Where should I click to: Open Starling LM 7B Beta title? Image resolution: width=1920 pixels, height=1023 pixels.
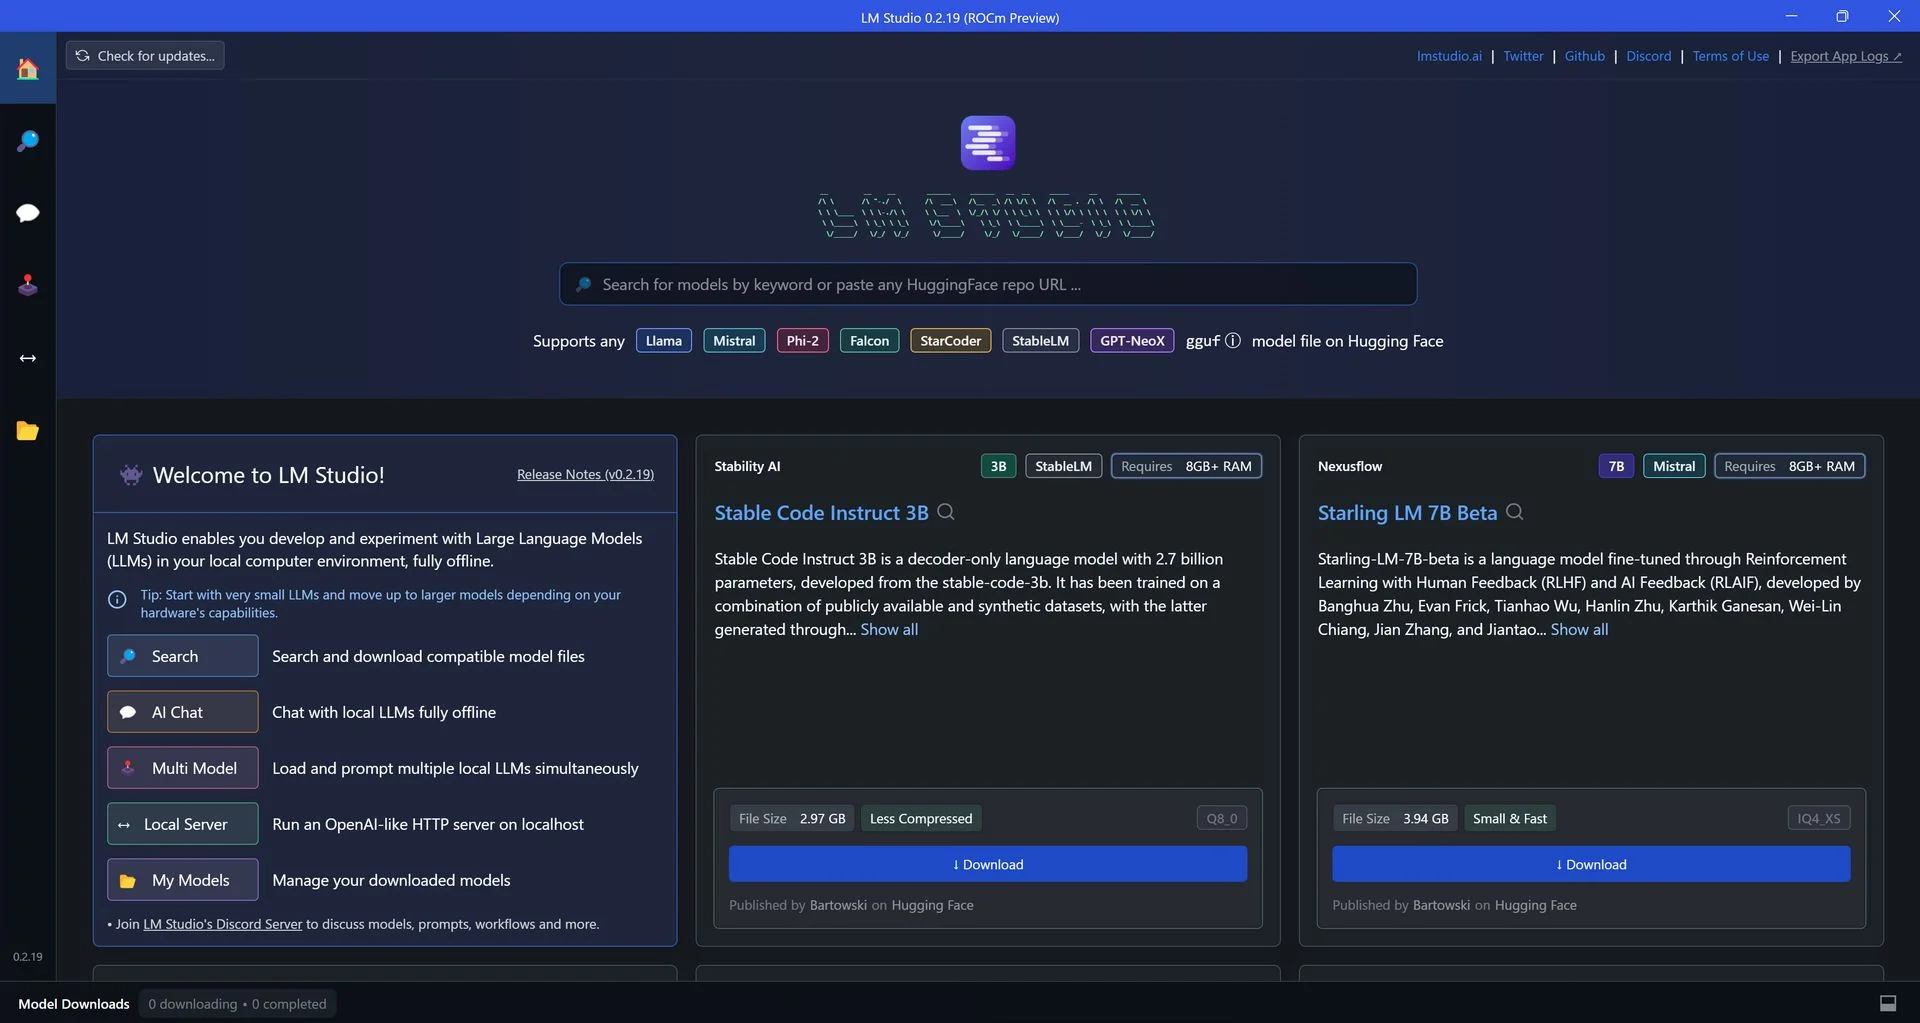[1407, 513]
